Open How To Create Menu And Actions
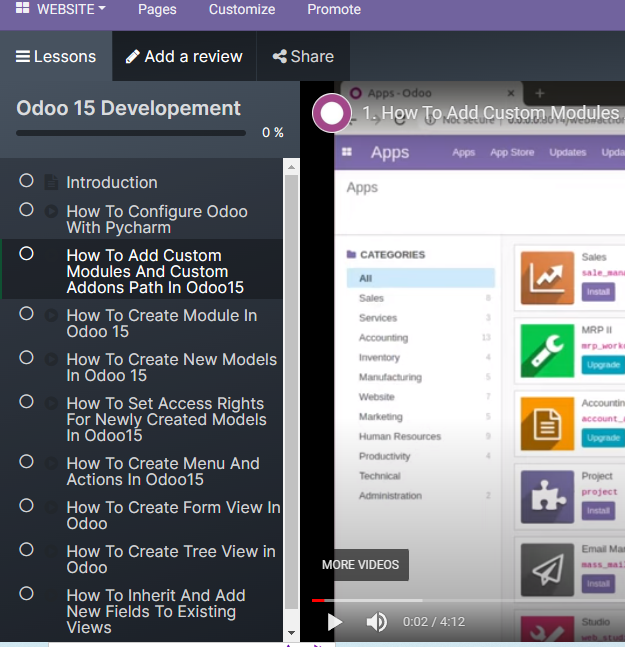Screen dimensions: 625x647 coord(163,471)
